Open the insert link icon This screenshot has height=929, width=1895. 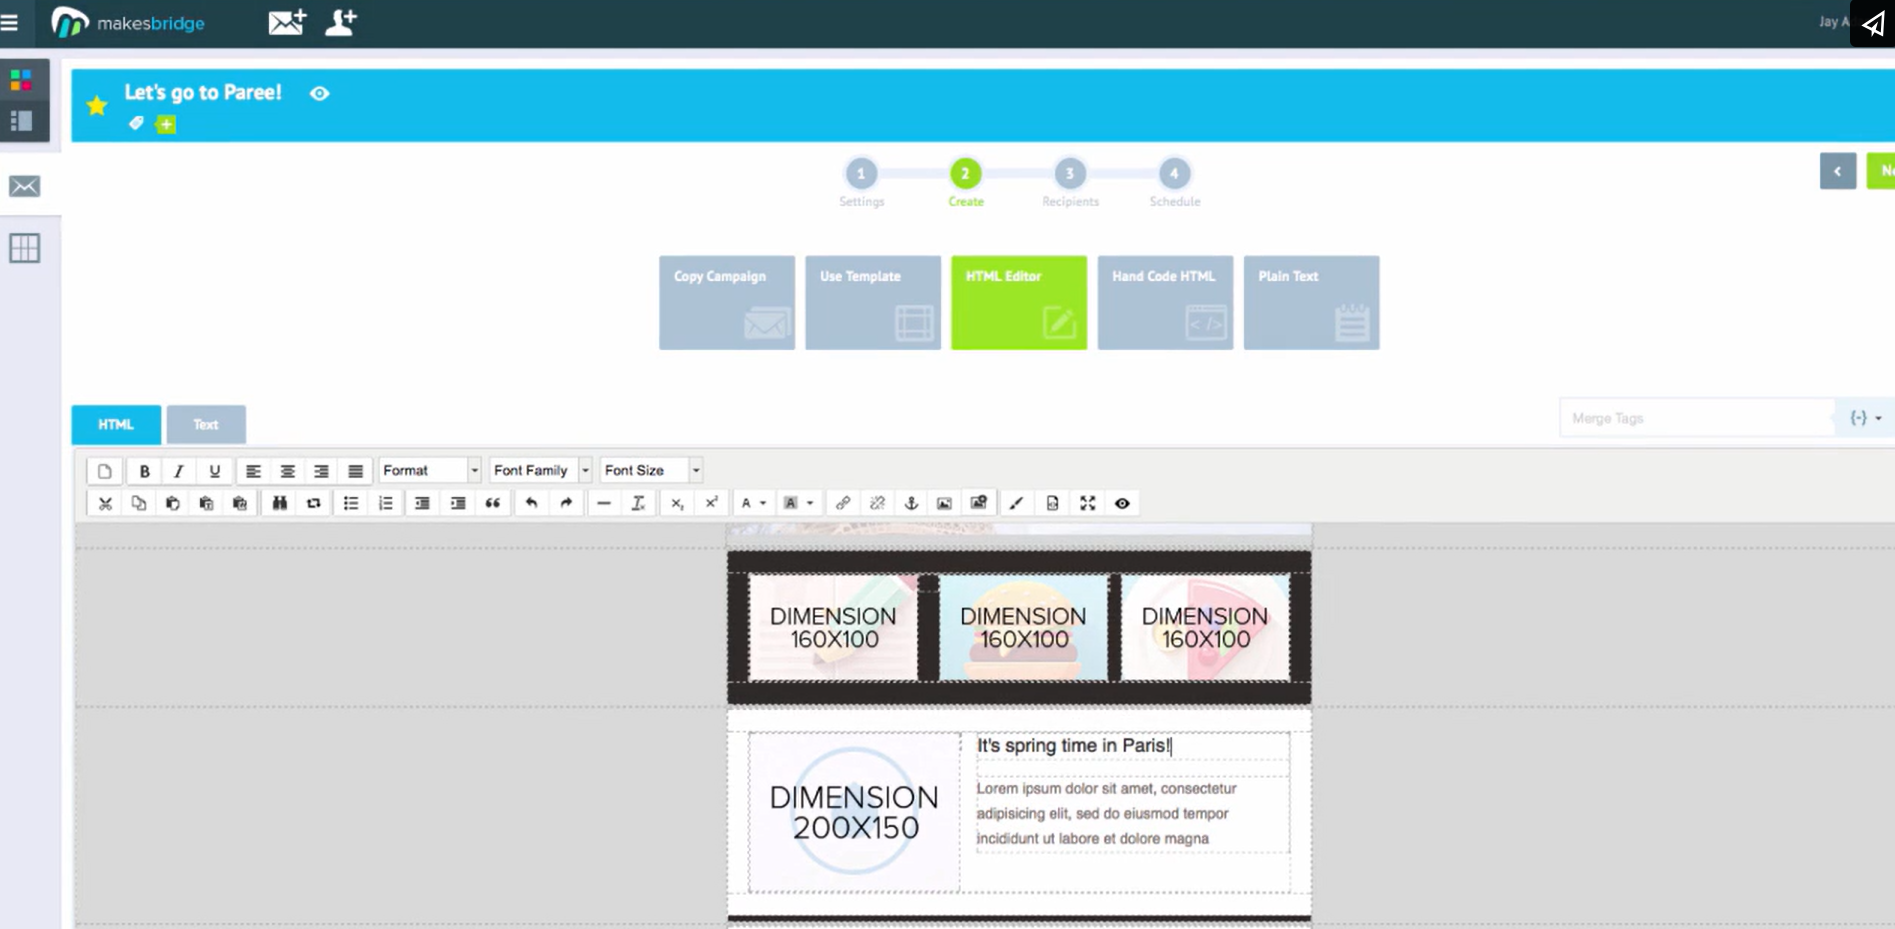pos(843,503)
